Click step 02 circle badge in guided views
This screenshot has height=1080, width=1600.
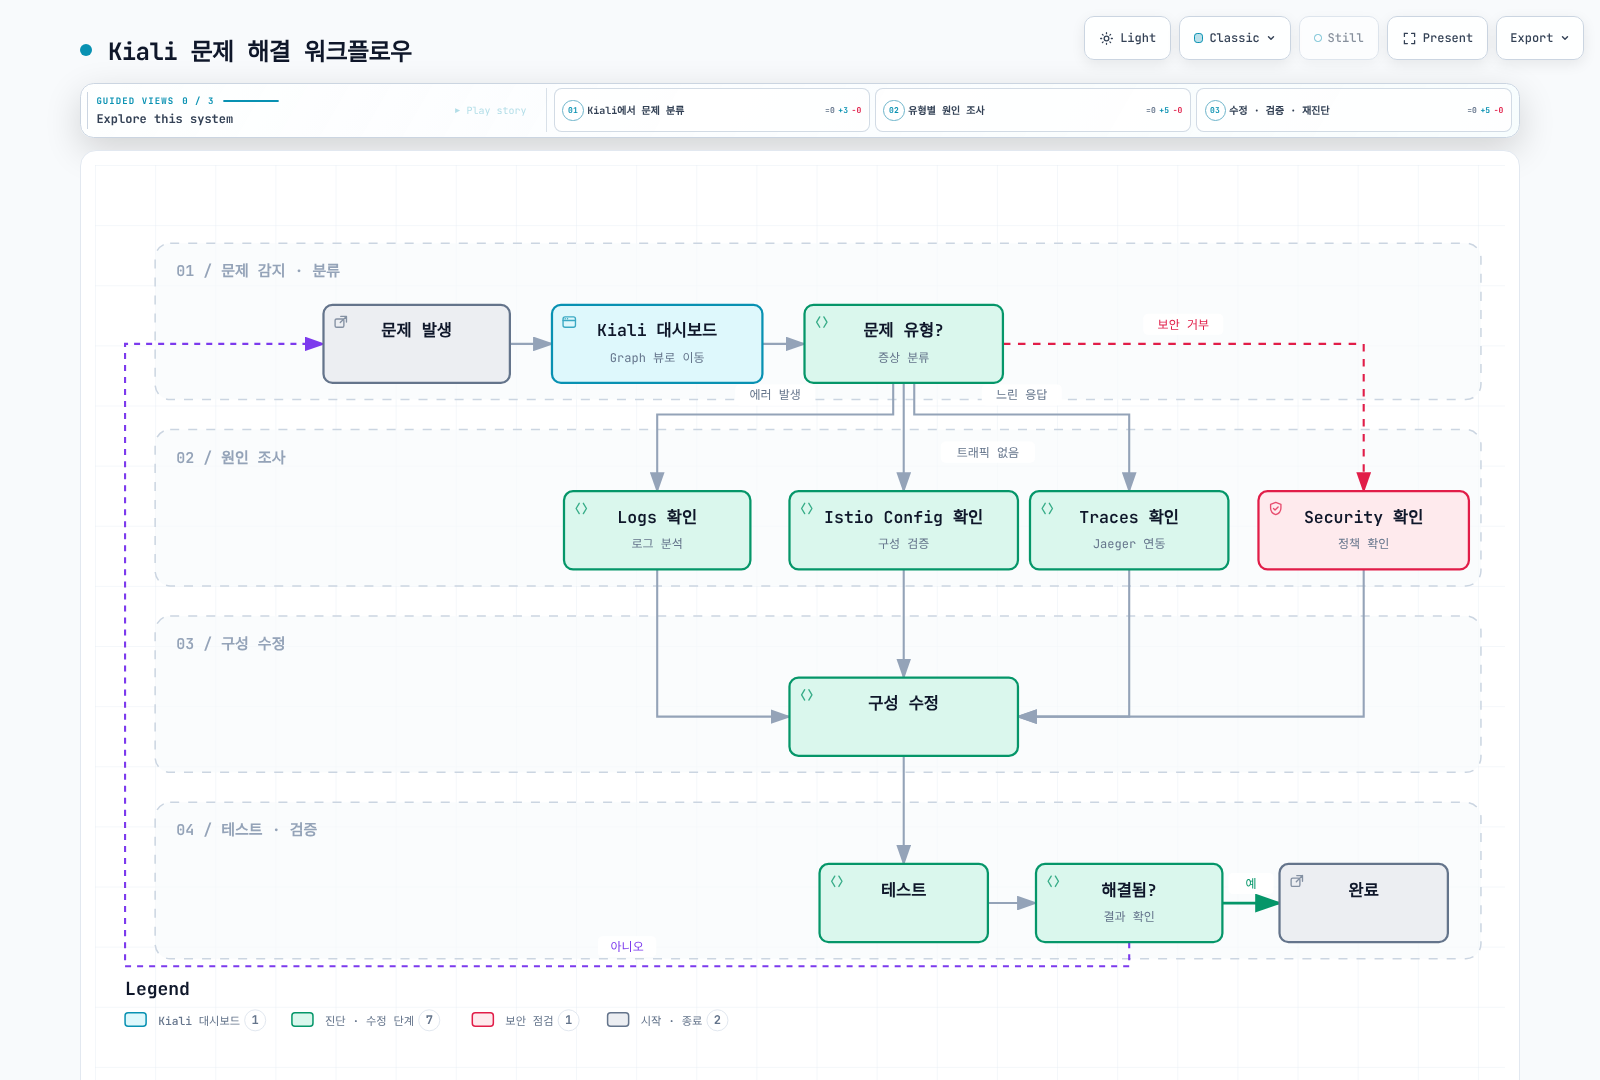[x=894, y=110]
